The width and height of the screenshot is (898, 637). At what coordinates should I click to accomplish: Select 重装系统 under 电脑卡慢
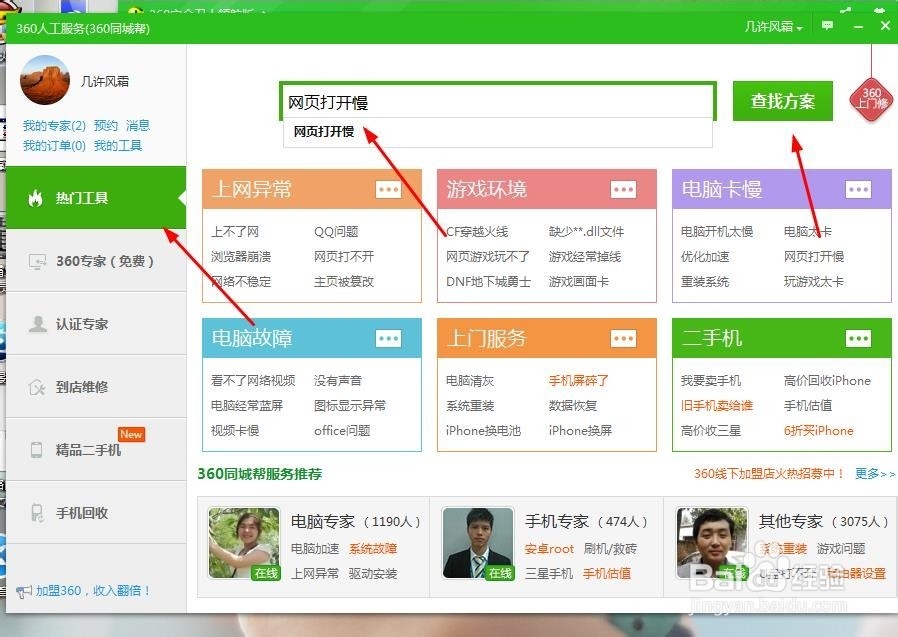(704, 282)
